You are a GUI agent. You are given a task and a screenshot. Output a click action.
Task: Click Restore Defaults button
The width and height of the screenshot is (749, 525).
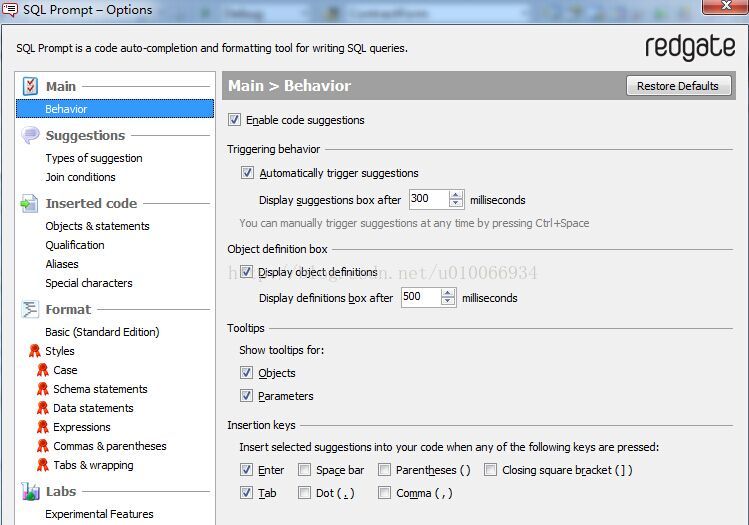click(x=678, y=86)
